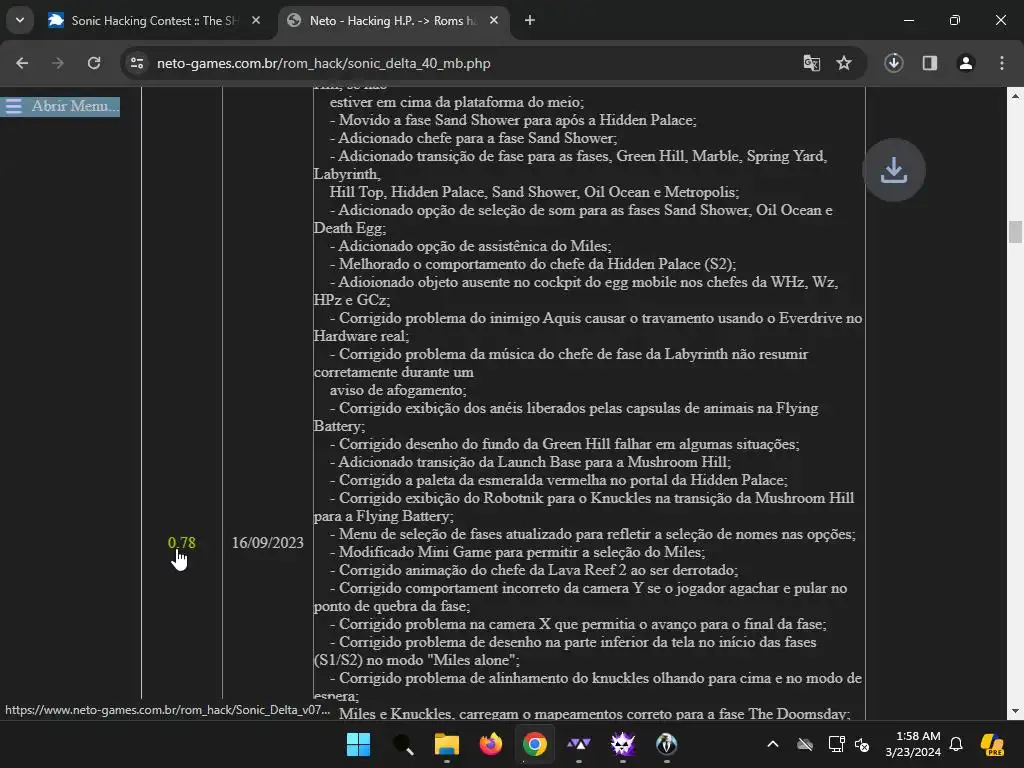Open the Abrir Menu hamburger button
This screenshot has width=1024, height=768.
pyautogui.click(x=60, y=106)
